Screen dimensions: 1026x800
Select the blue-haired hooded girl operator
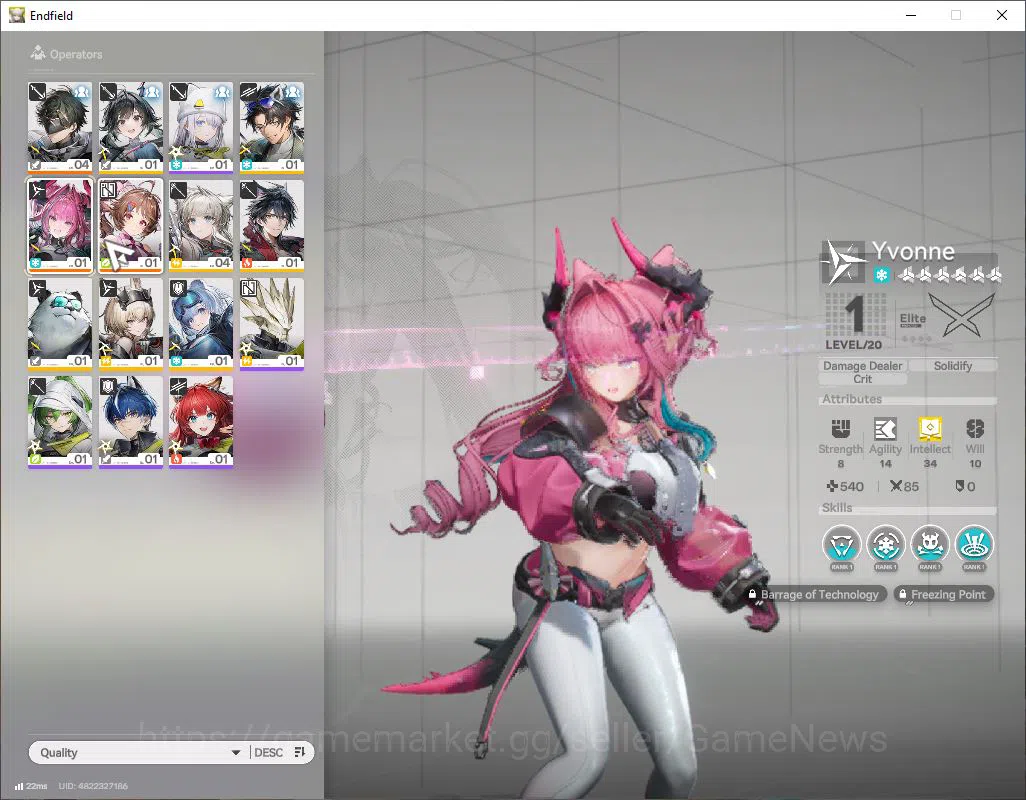pos(201,324)
